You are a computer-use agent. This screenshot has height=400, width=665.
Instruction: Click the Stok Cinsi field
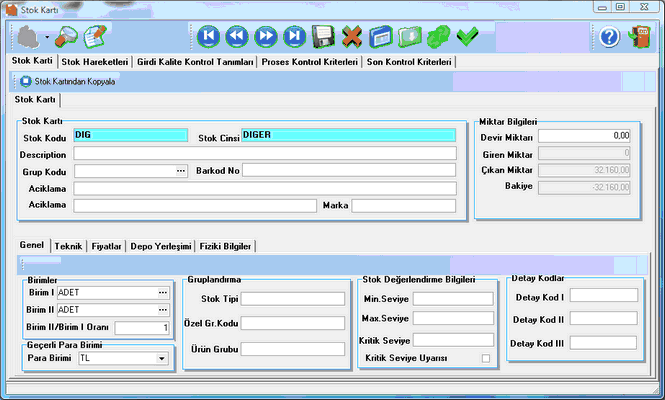coord(349,135)
